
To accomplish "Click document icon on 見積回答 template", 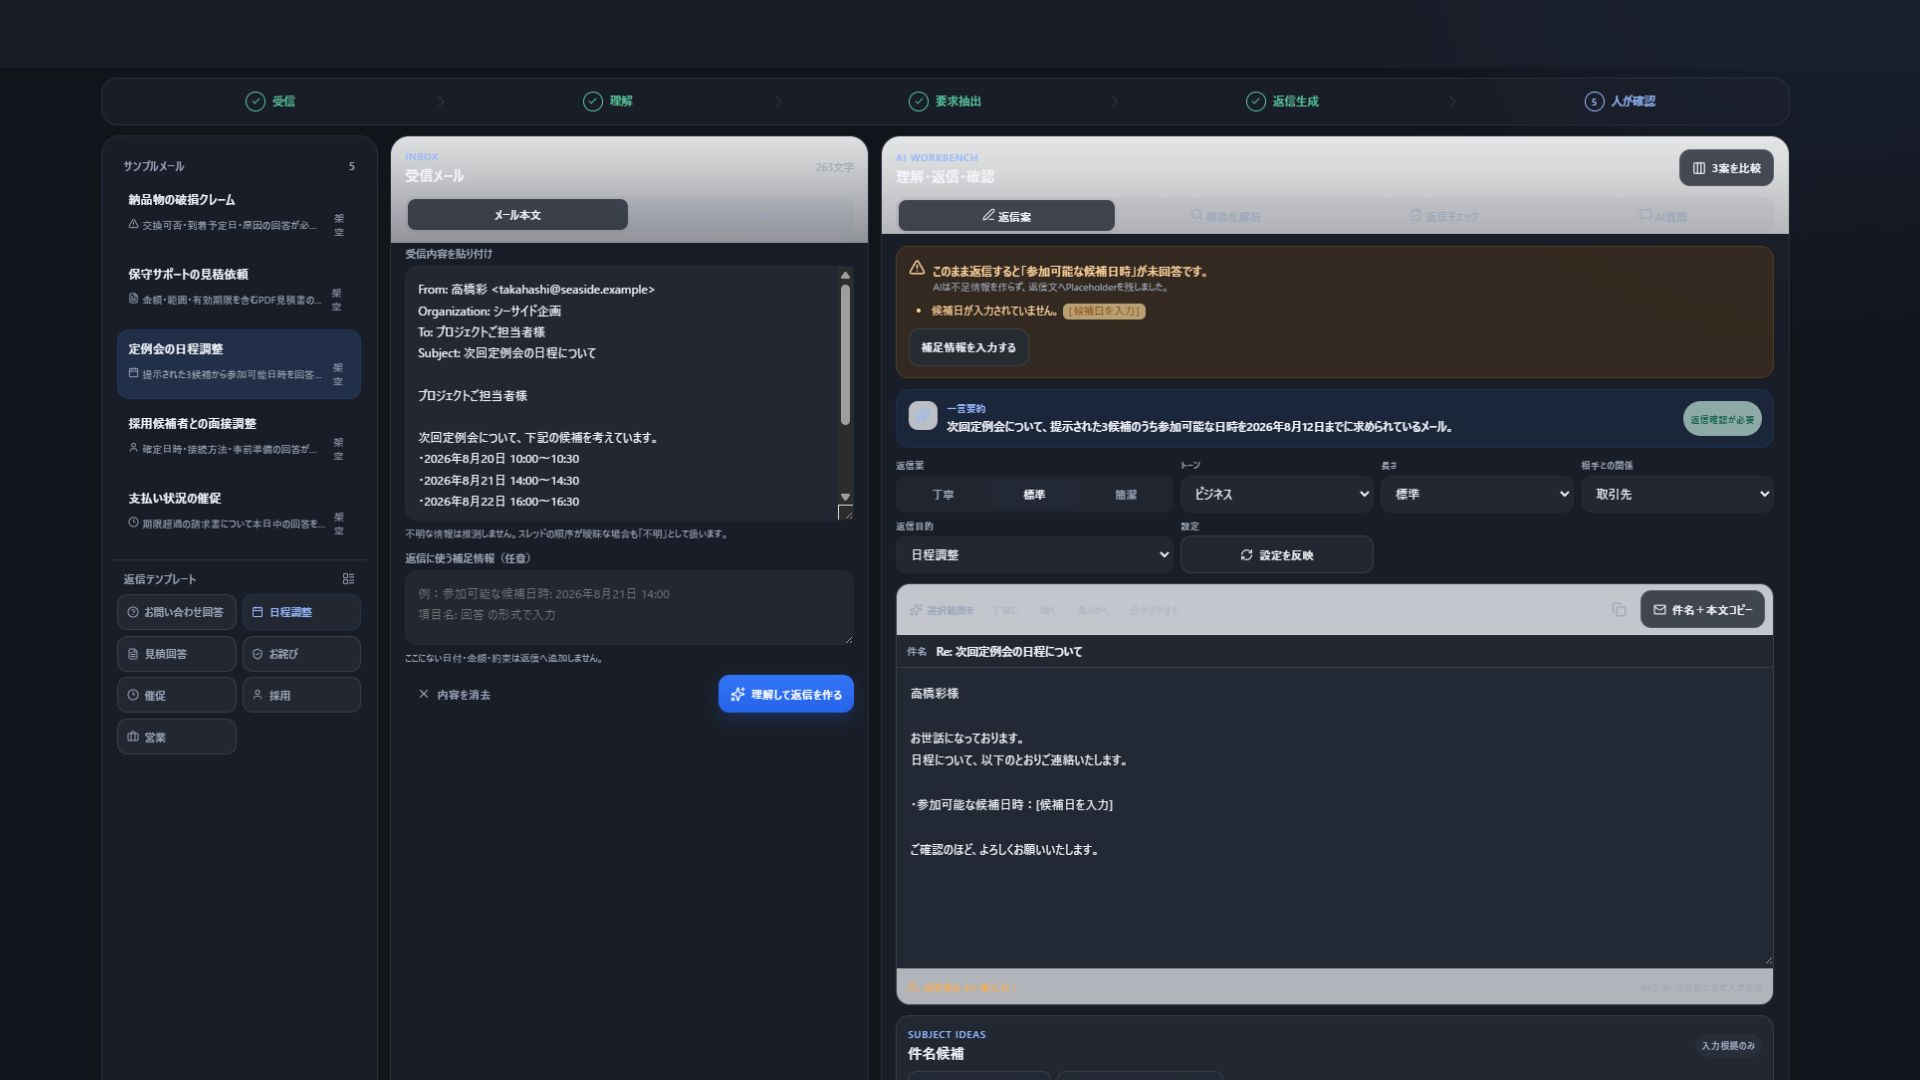I will tap(133, 654).
